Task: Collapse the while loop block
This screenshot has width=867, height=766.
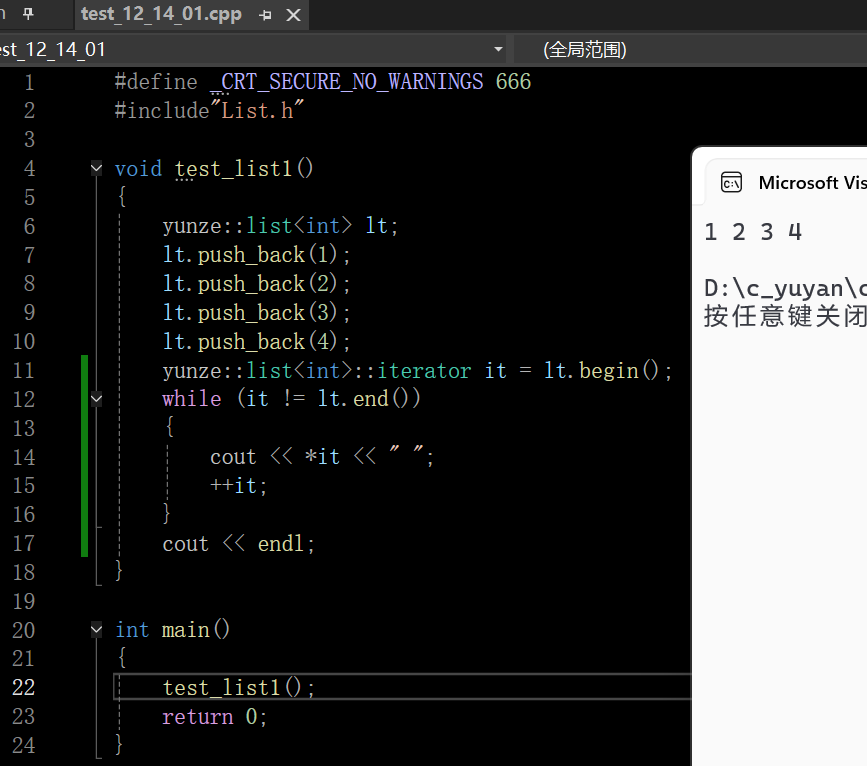Action: coord(96,398)
